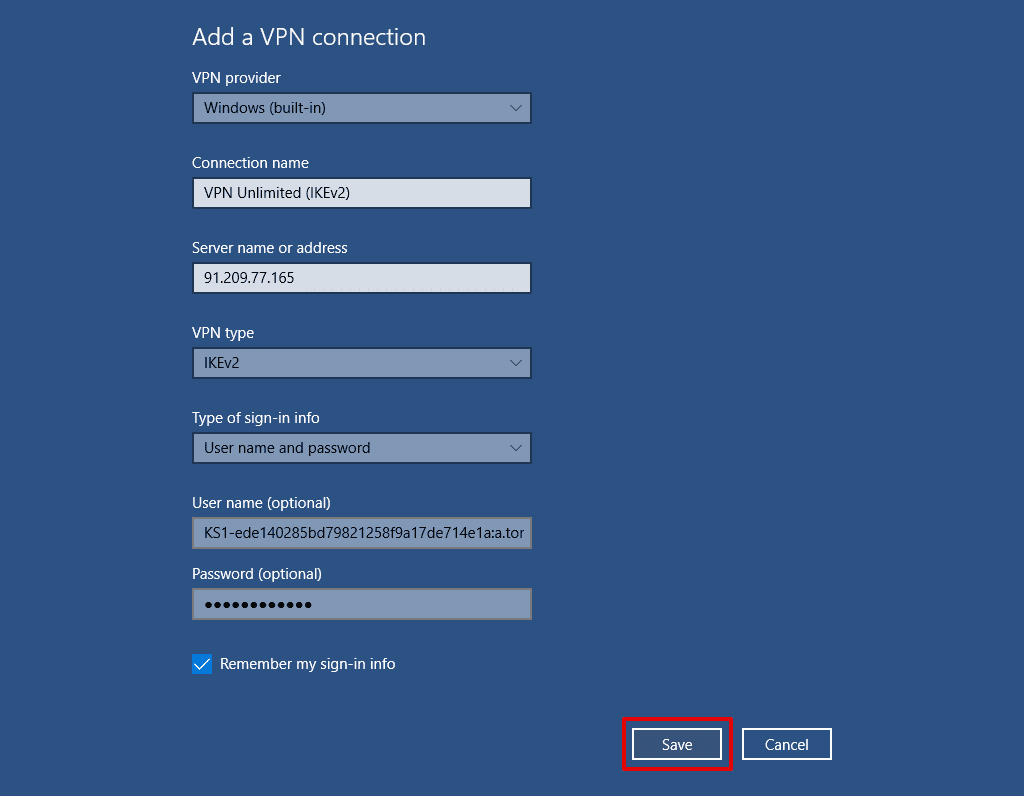
Task: Toggle the Remember my sign-in info checkbox
Action: click(201, 663)
